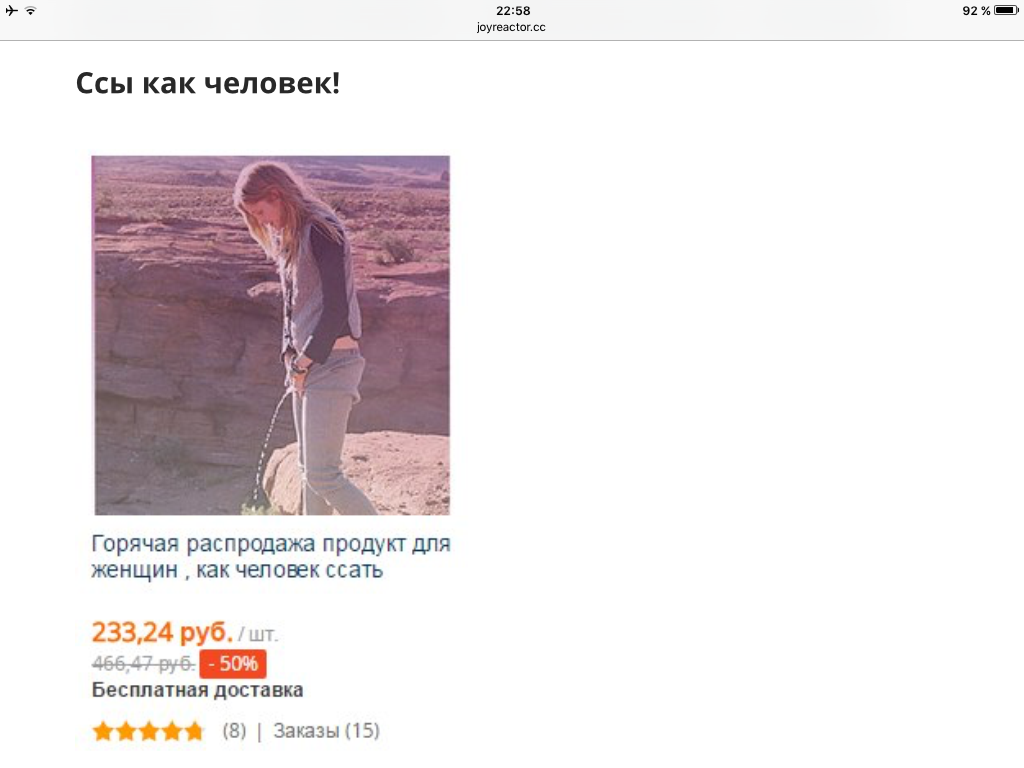Tap the battery icon in status bar
The image size is (1024, 768).
(x=1006, y=10)
